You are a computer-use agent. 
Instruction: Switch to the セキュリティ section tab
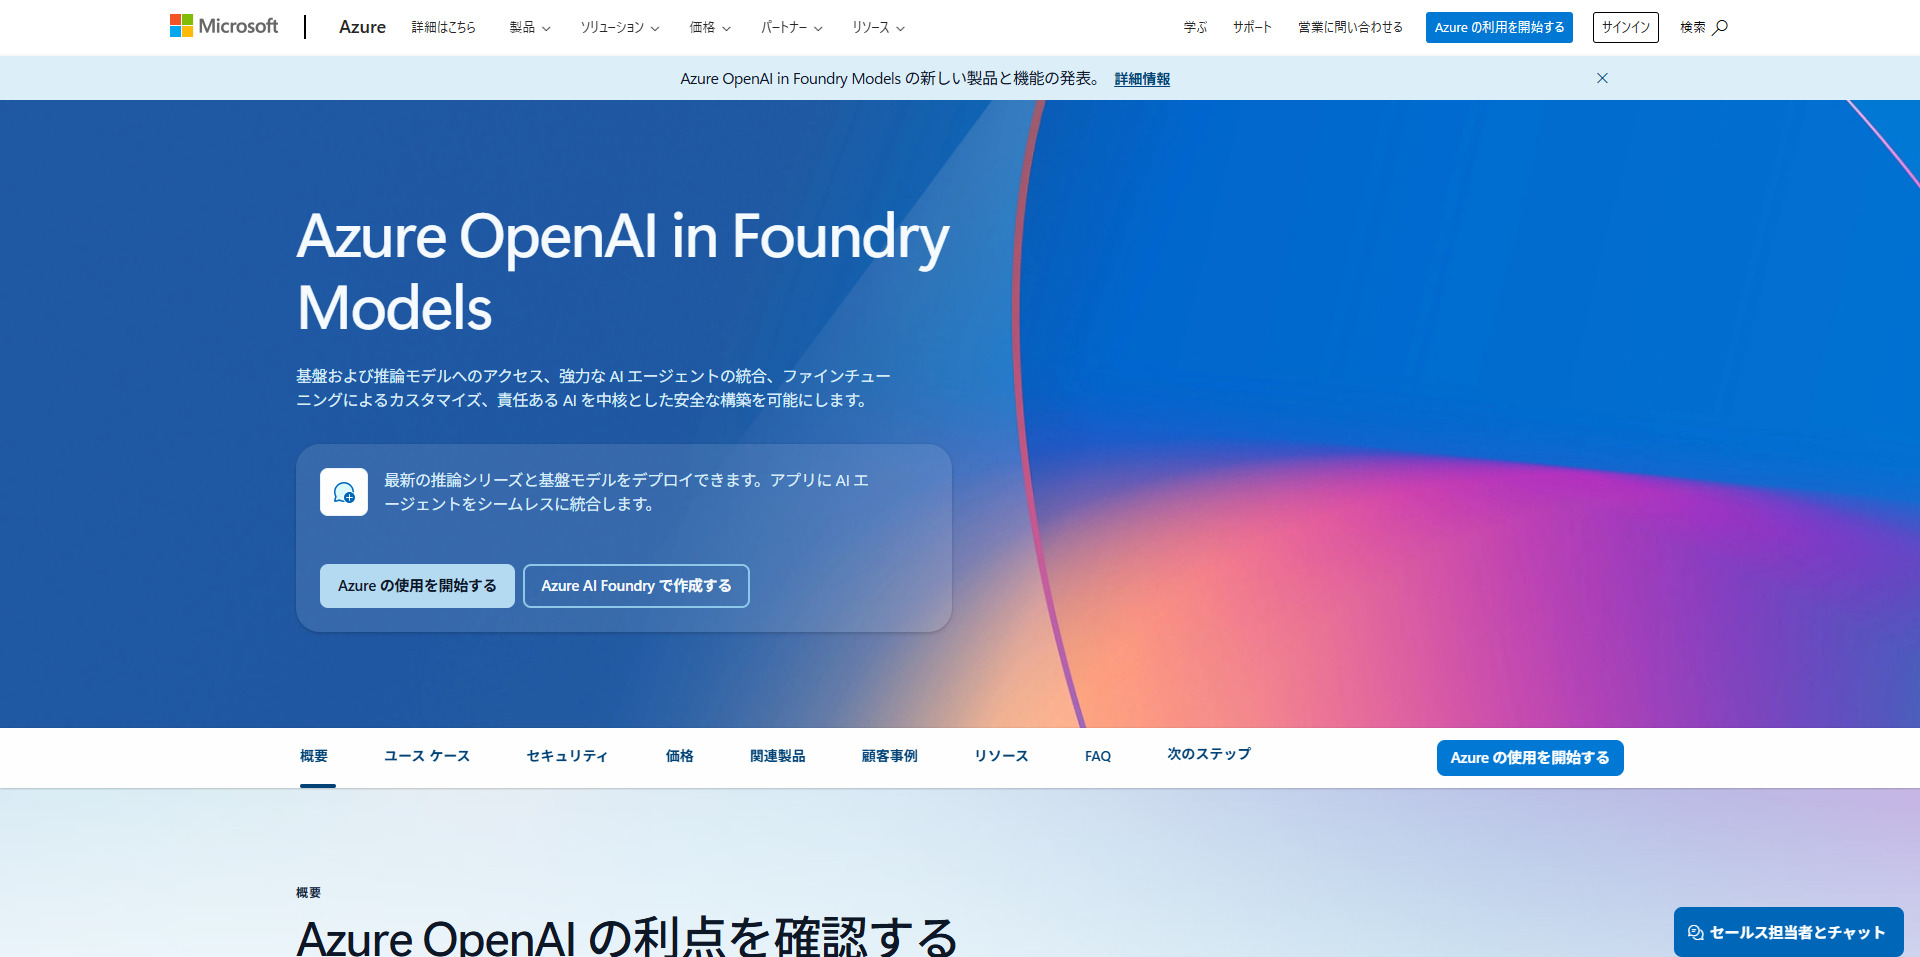[566, 756]
